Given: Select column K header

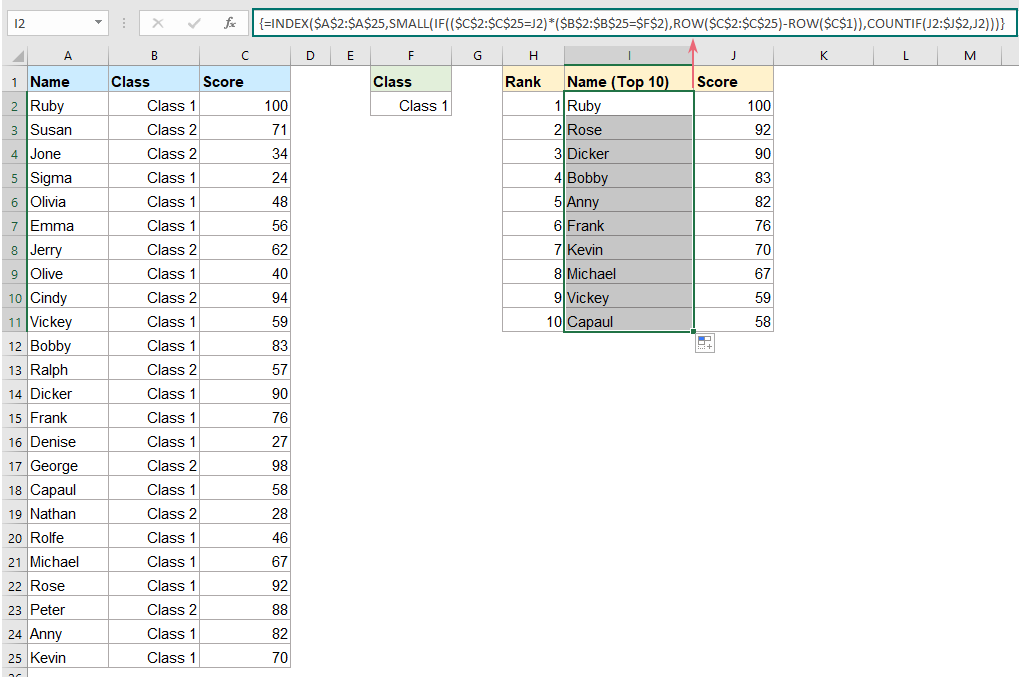Looking at the screenshot, I should [823, 56].
